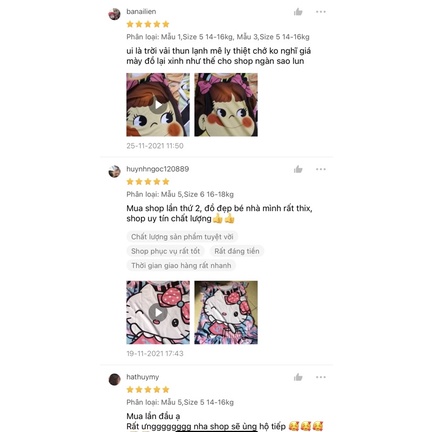Select tag 'Thời gian giao hàng rất nhanh'
This screenshot has height=432, width=432.
click(181, 265)
